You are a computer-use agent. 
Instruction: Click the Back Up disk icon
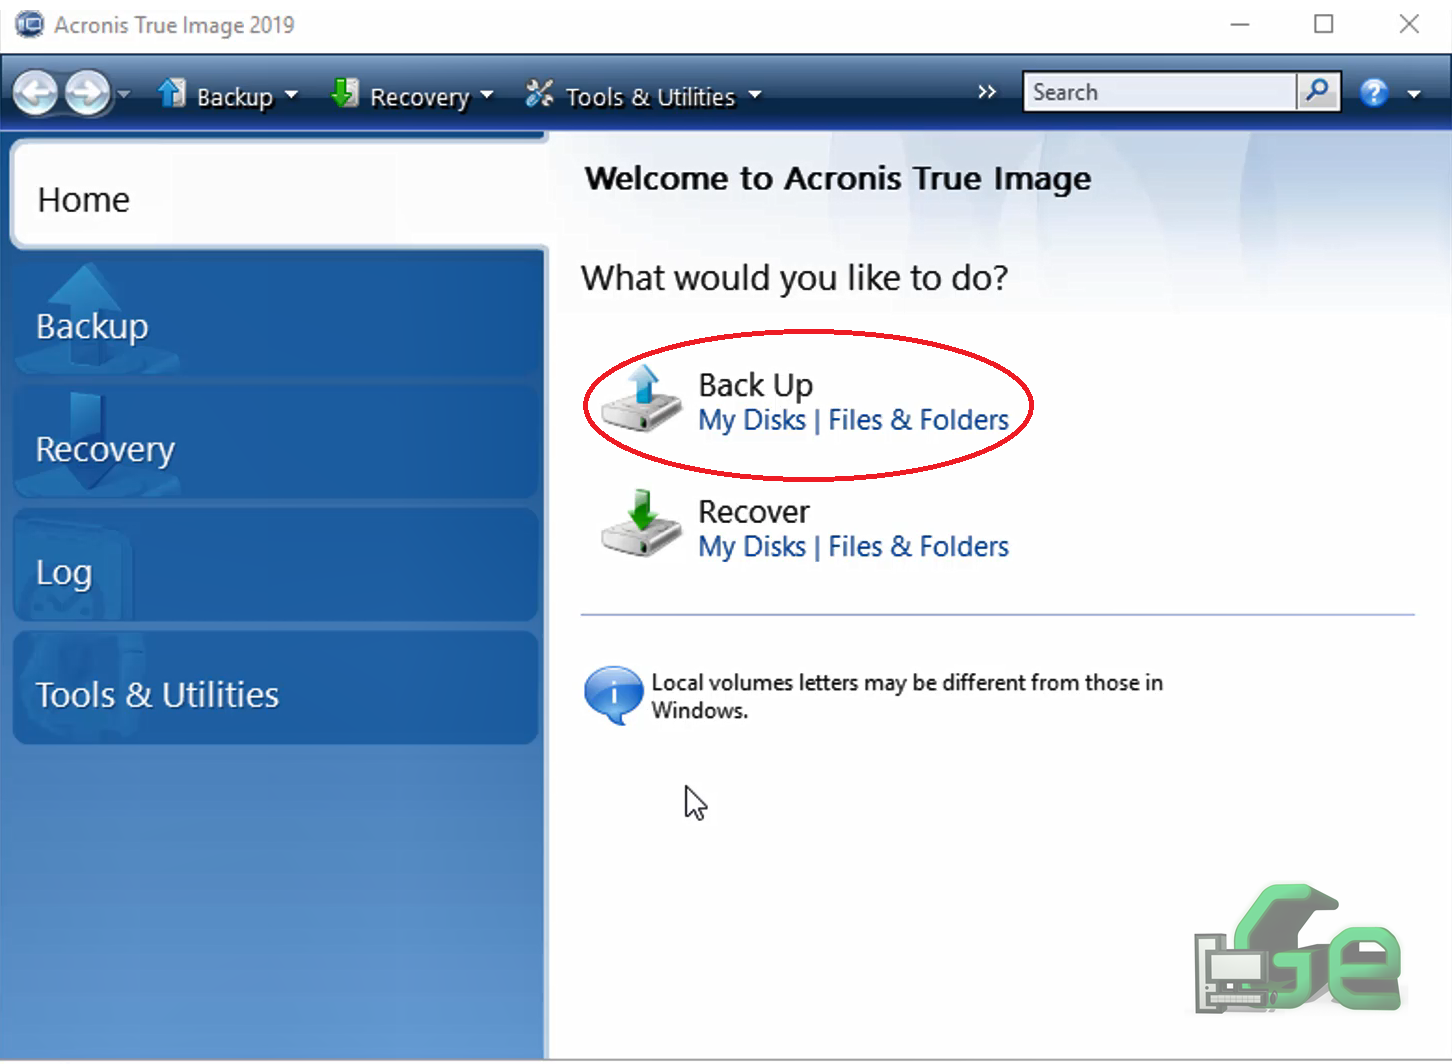pos(641,399)
